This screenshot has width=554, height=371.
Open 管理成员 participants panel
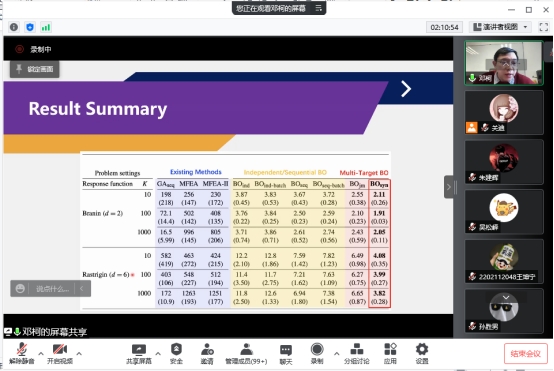(x=246, y=353)
